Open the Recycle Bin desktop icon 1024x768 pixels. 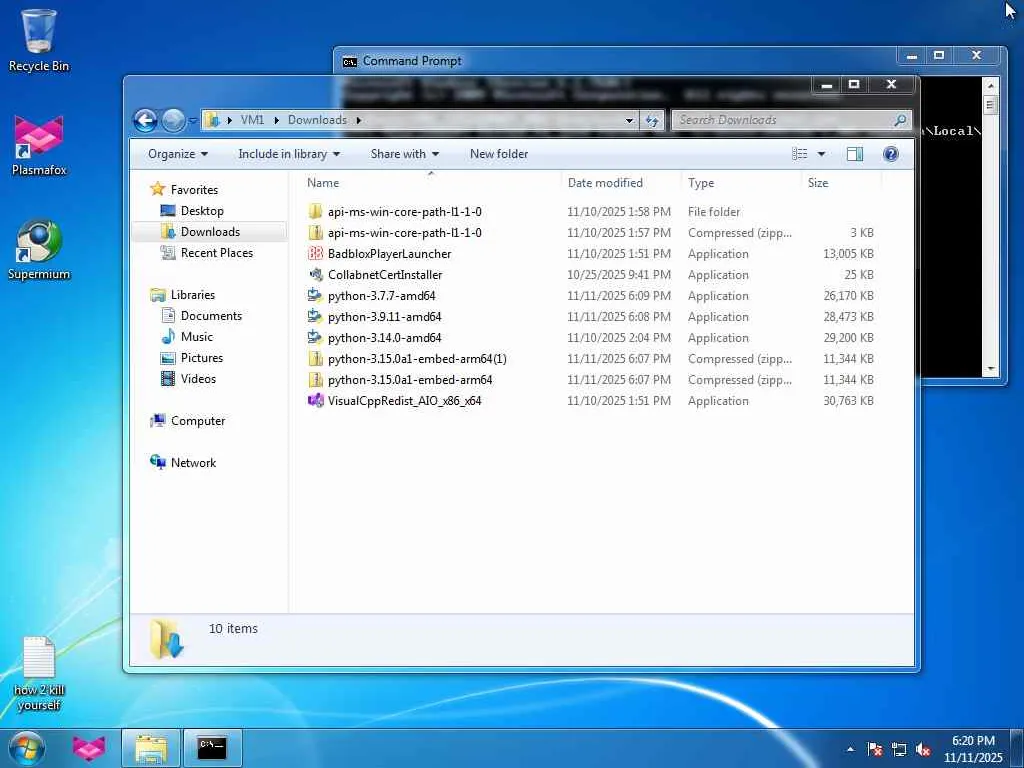[39, 40]
